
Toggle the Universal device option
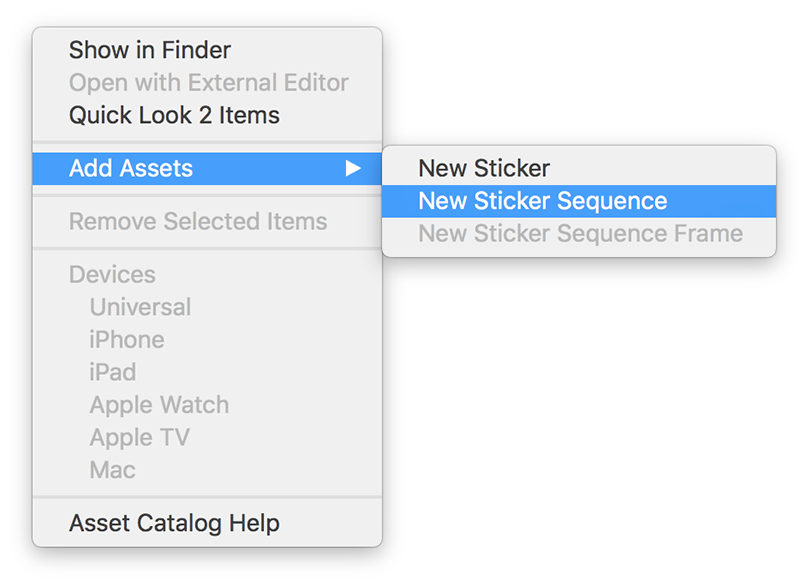(x=140, y=307)
